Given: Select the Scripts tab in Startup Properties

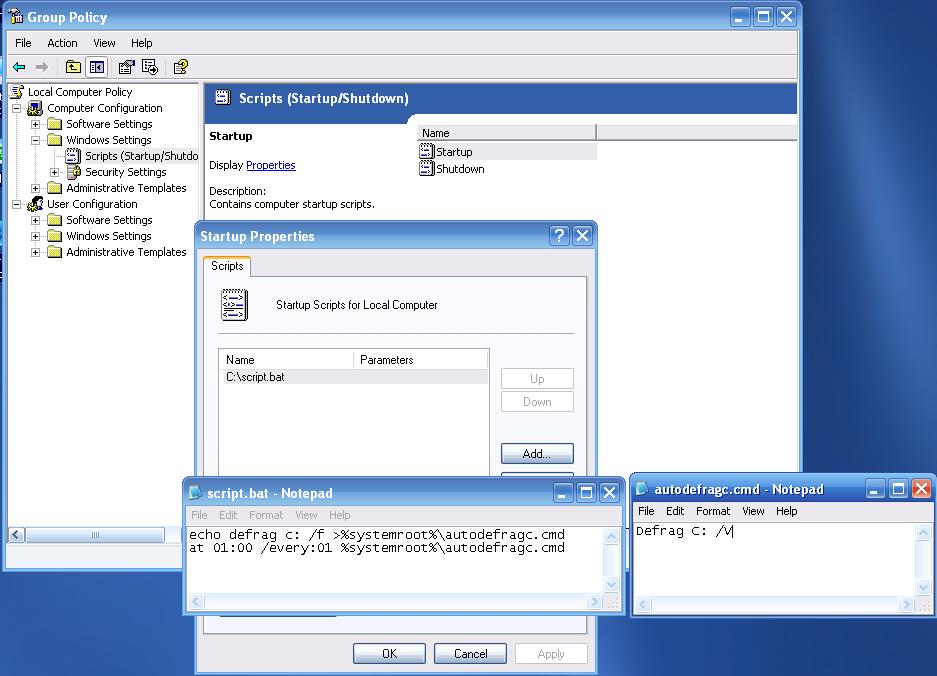Looking at the screenshot, I should 227,266.
